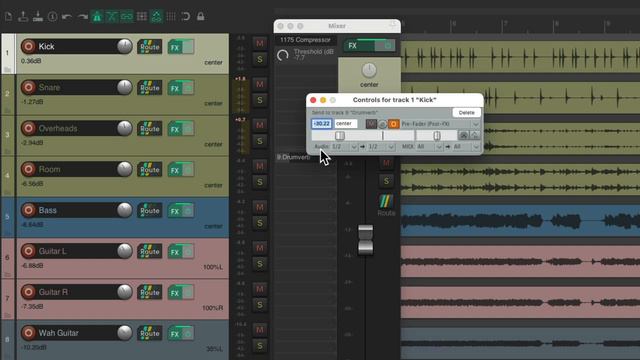Open the Pre-Fader (Post-FX) send mode dropdown
Image resolution: width=640 pixels, height=360 pixels.
[440, 124]
